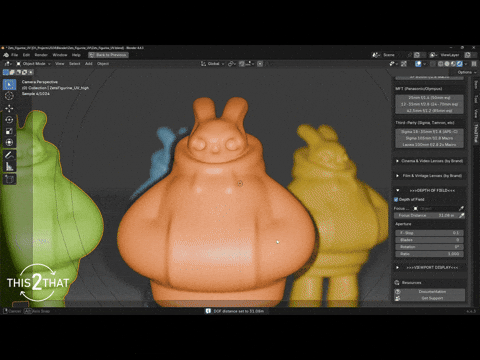The height and width of the screenshot is (360, 480).
Task: Click the add view layer icon
Action: 468,55
